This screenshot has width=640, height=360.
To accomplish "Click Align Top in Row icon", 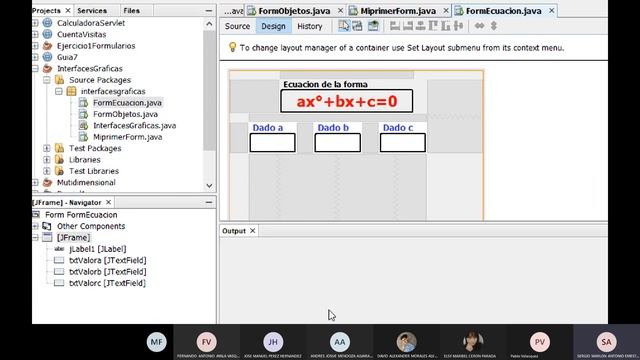I will coord(433,26).
